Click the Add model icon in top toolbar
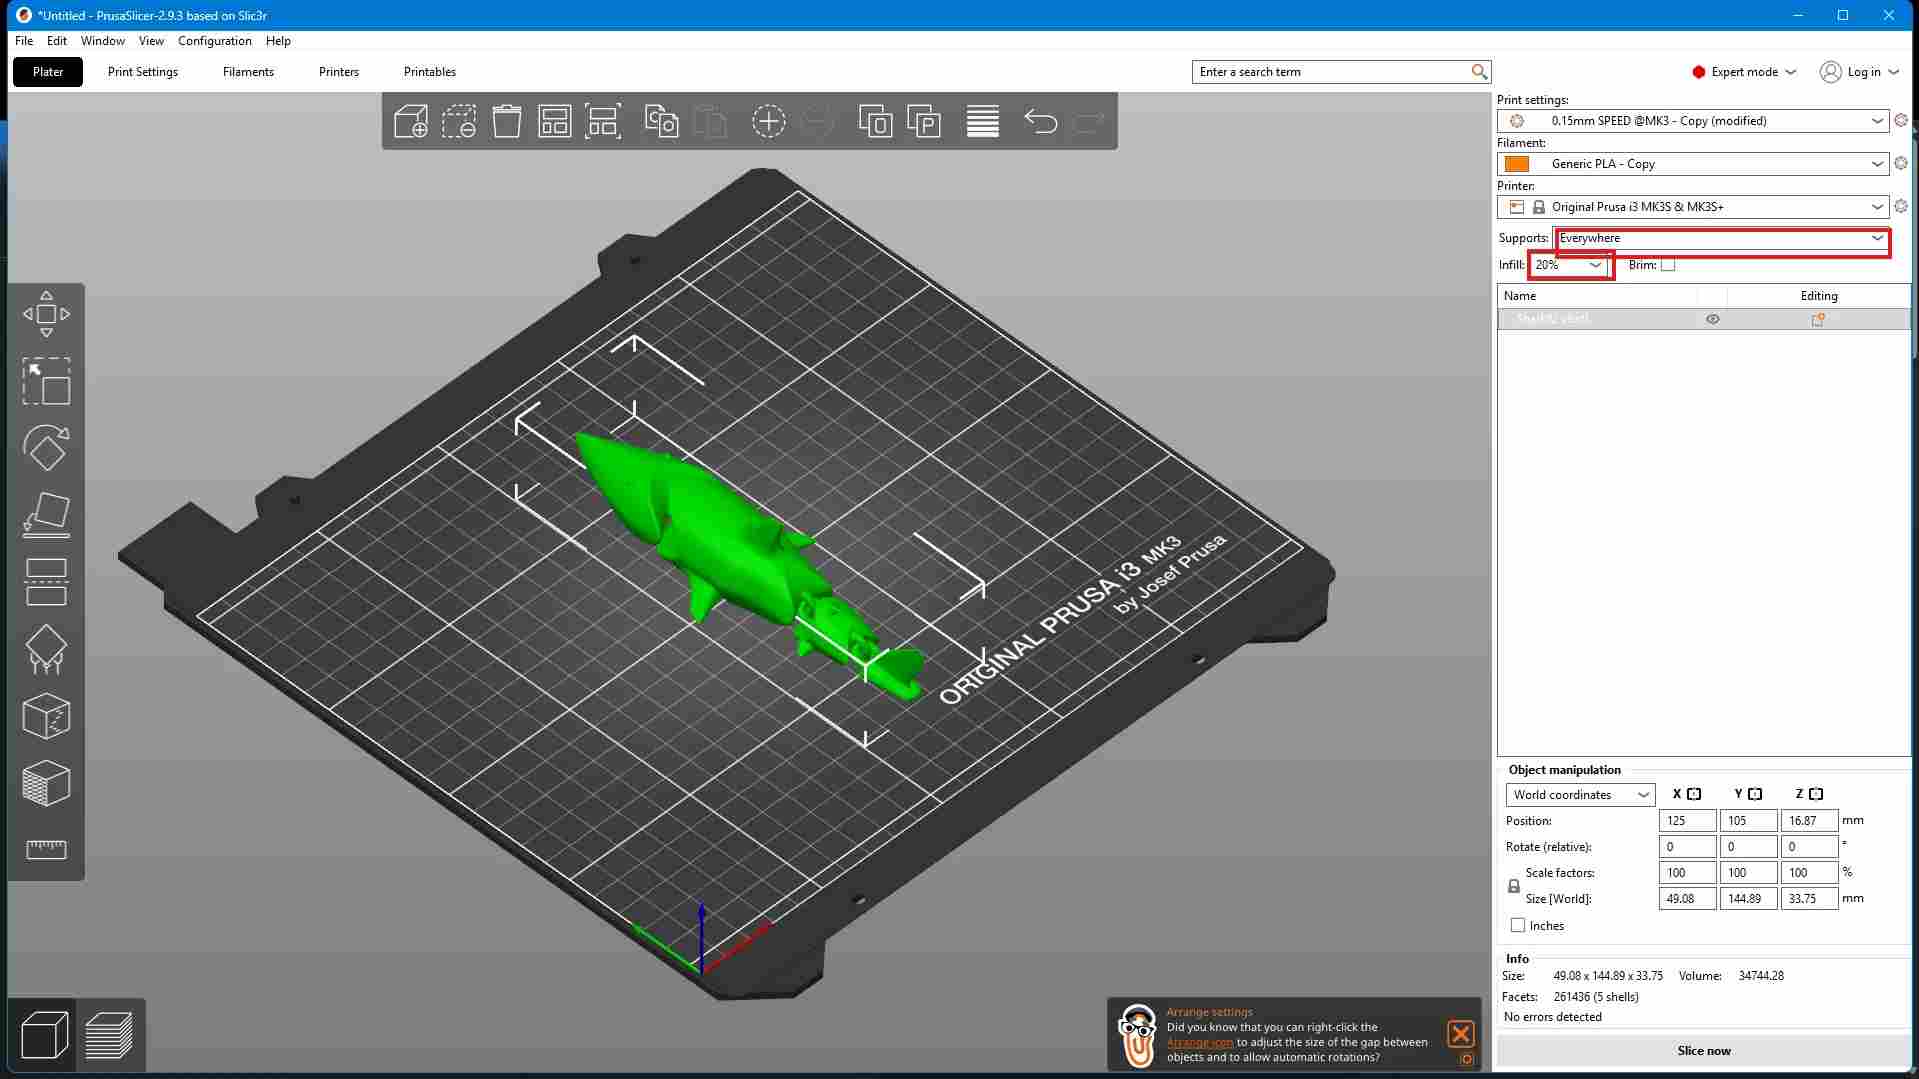This screenshot has height=1079, width=1919. click(x=411, y=122)
